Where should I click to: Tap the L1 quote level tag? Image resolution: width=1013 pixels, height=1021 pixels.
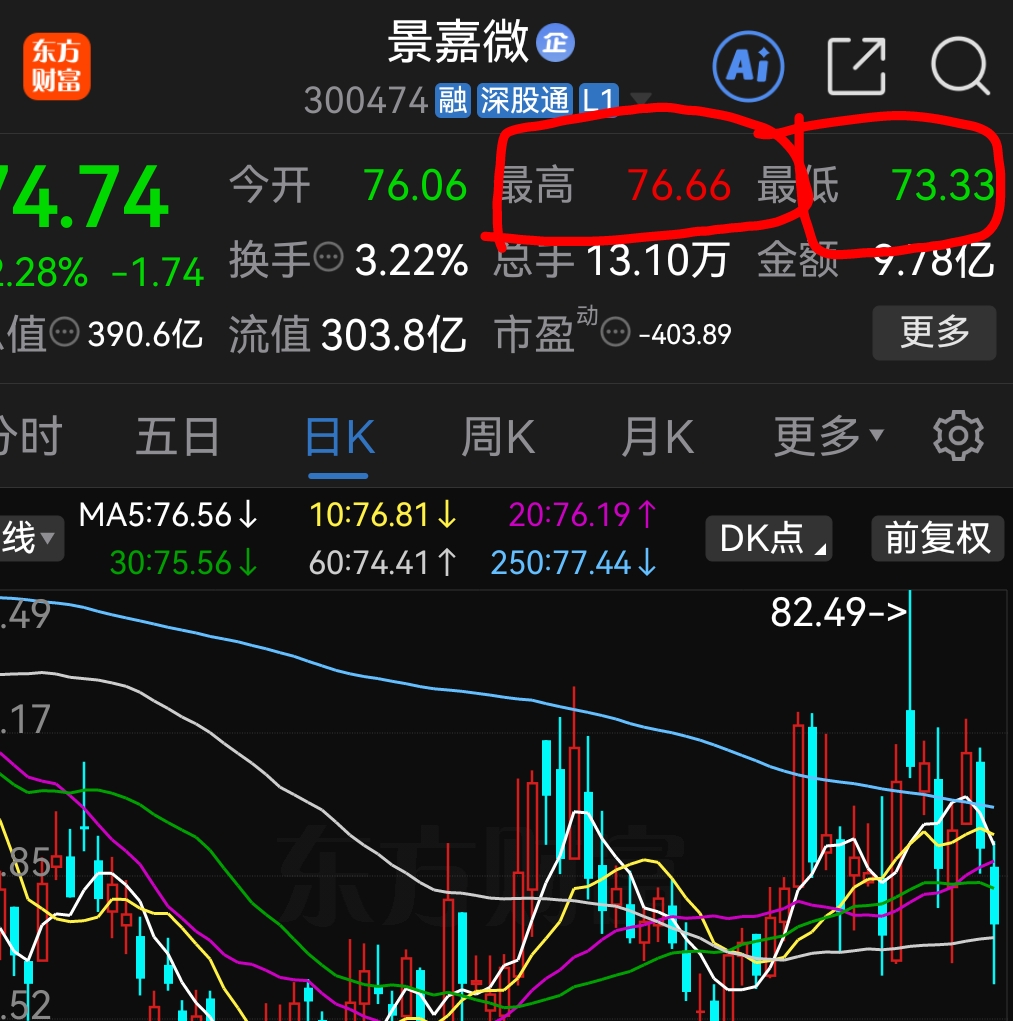[598, 100]
